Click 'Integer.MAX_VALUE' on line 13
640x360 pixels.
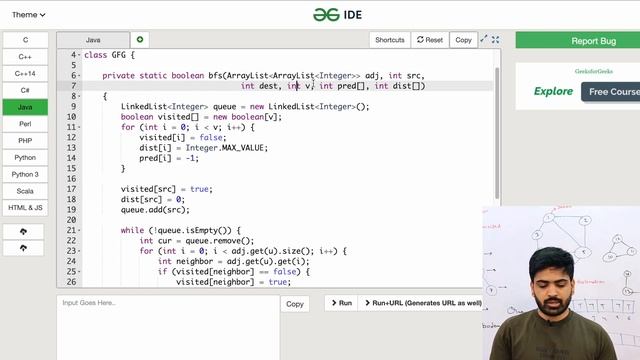tap(226, 148)
